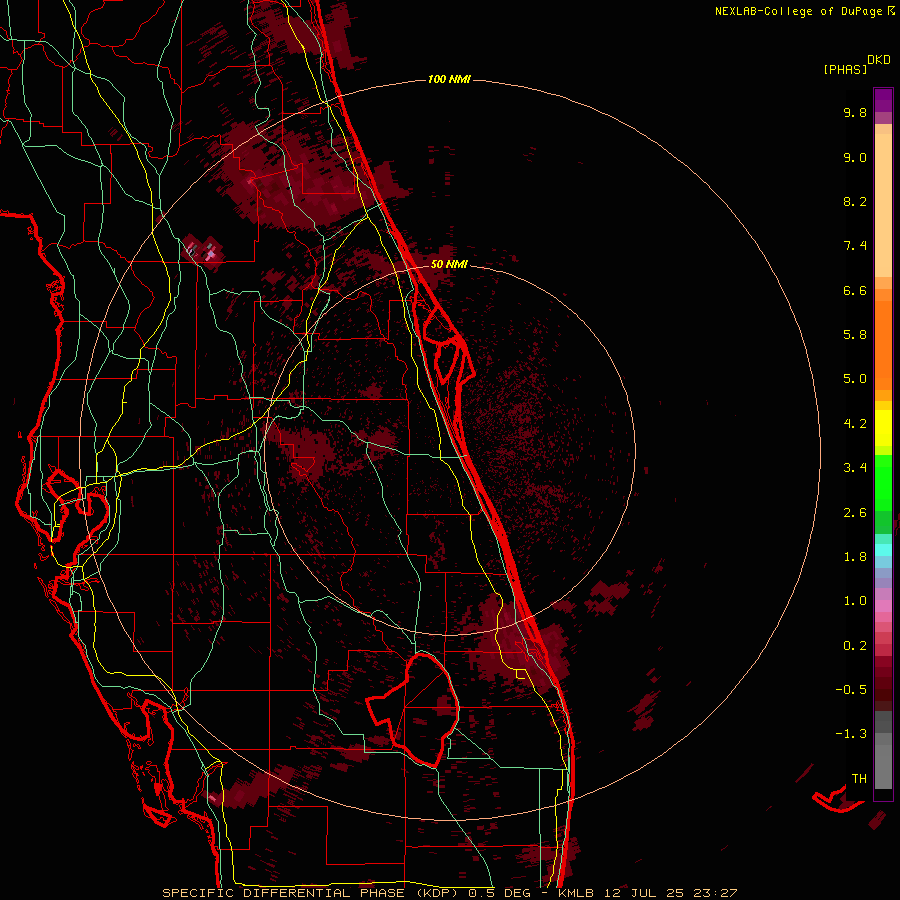The width and height of the screenshot is (900, 900).
Task: Select the 7.4 legend value
Action: coord(855,246)
